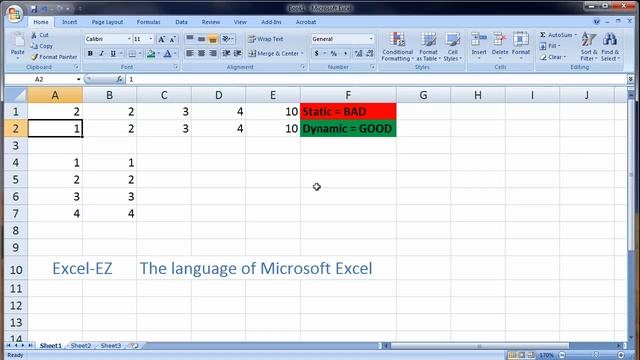This screenshot has width=640, height=360.
Task: Switch to the Sheet2 worksheet tab
Action: click(x=81, y=346)
